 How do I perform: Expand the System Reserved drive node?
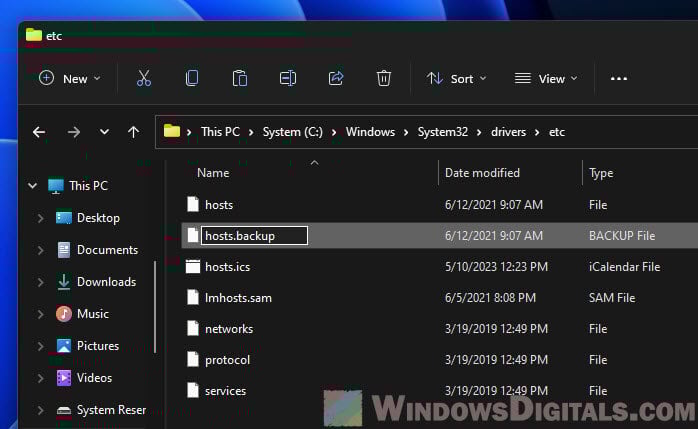point(41,410)
